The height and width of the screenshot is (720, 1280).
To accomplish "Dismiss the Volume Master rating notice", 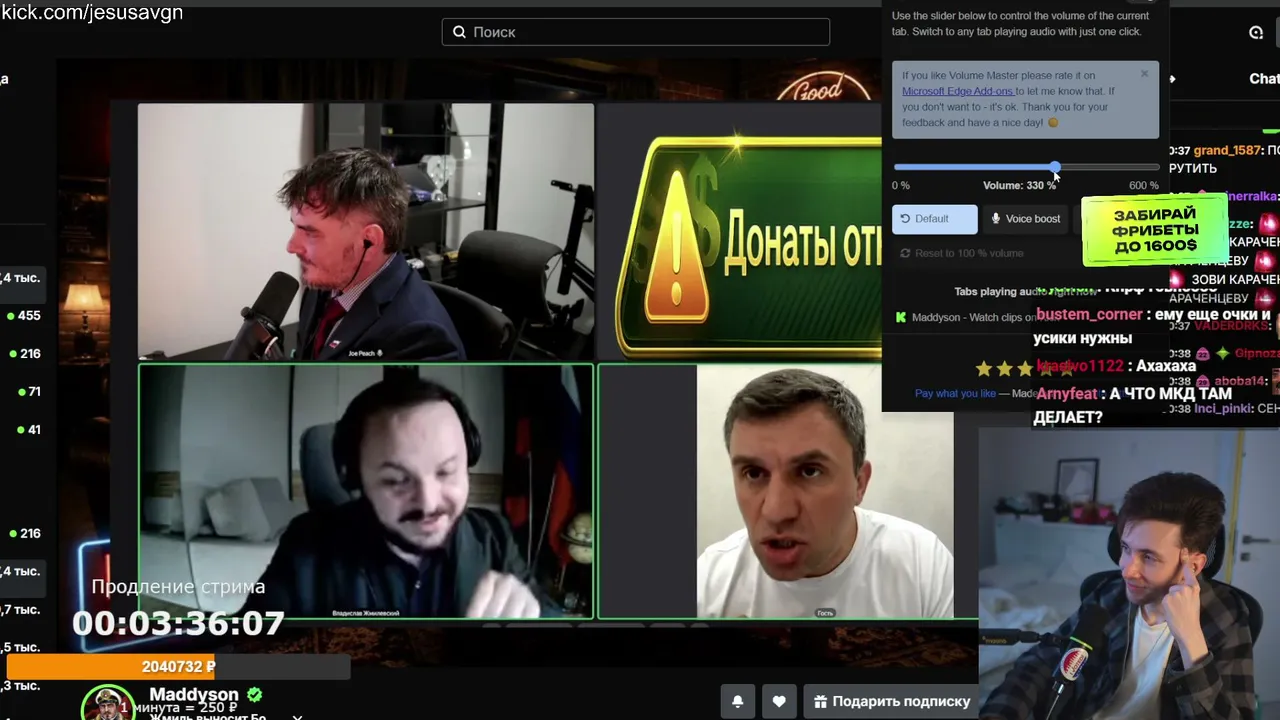I will tap(1145, 74).
